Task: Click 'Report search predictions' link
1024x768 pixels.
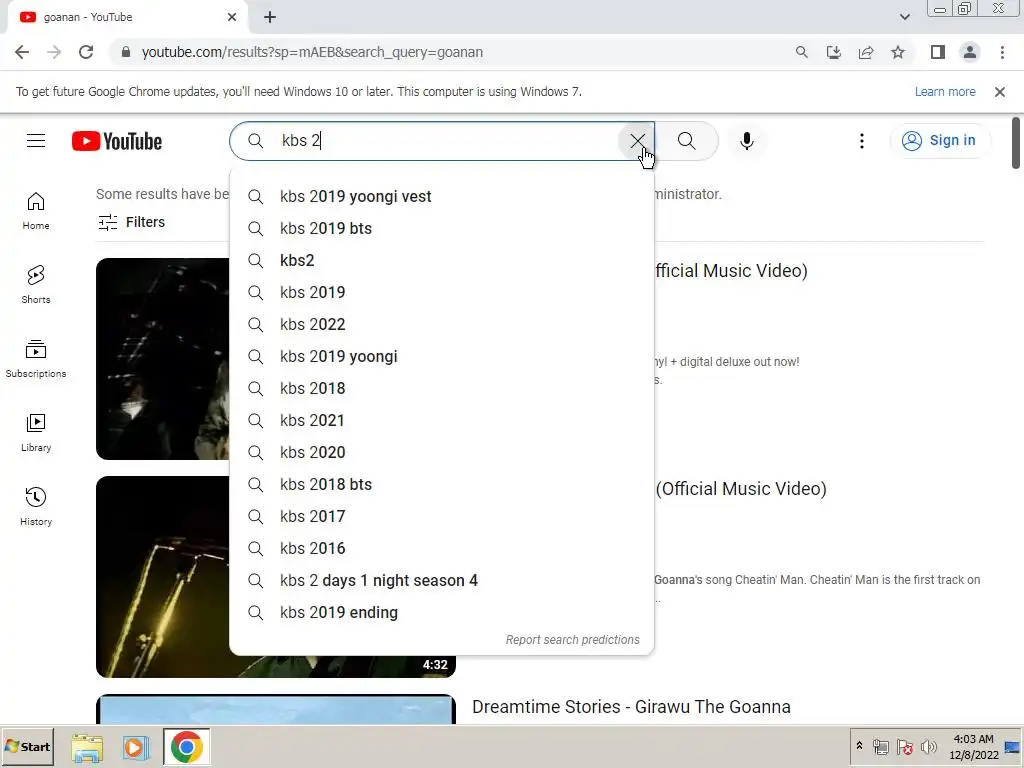Action: tap(572, 640)
